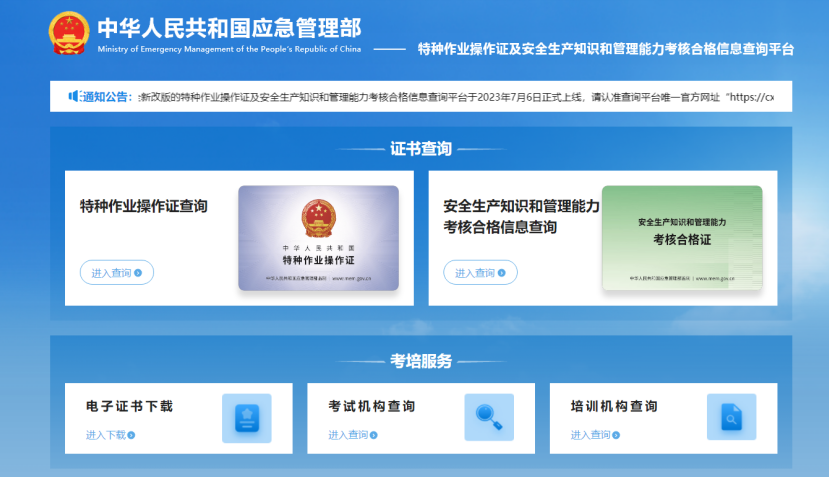The image size is (829, 477).
Task: Click the speaker icon beside 通知公告
Action: (x=74, y=96)
